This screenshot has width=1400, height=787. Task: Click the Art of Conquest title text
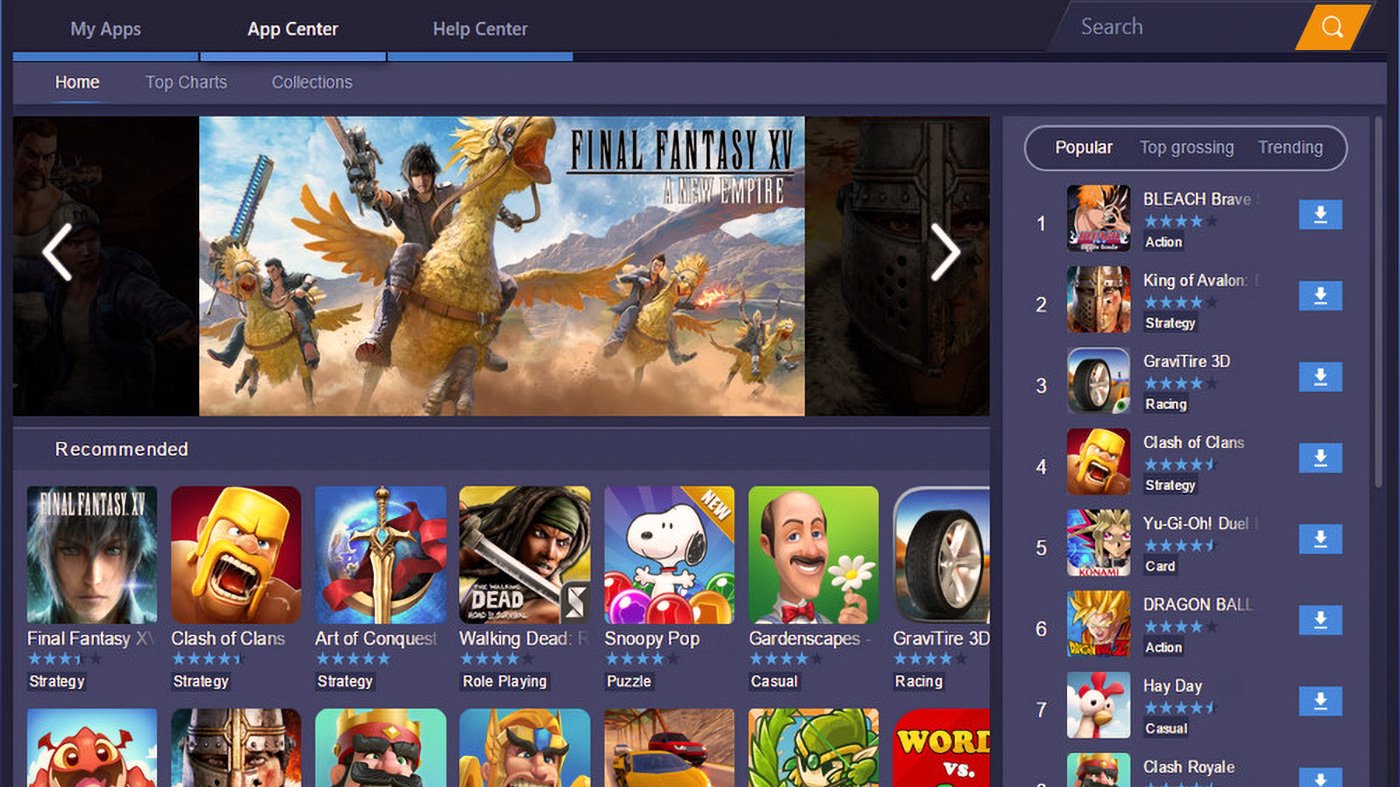coord(376,638)
